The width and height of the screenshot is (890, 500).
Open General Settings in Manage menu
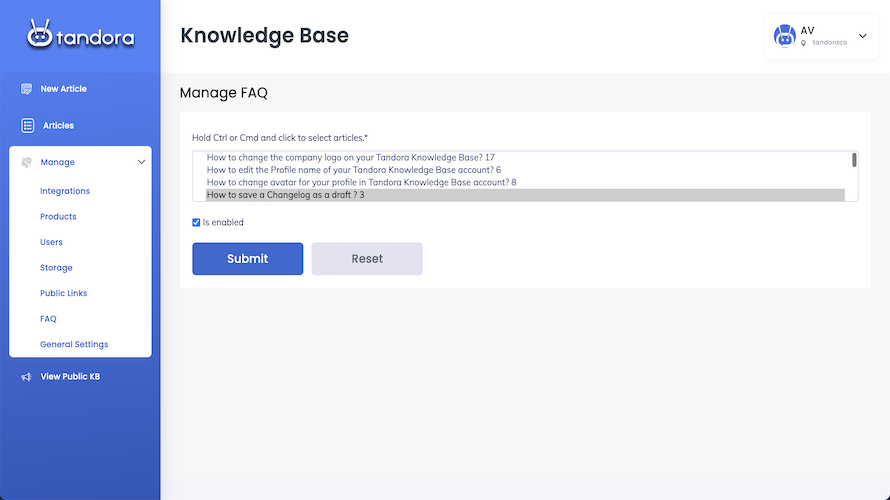pyautogui.click(x=74, y=344)
